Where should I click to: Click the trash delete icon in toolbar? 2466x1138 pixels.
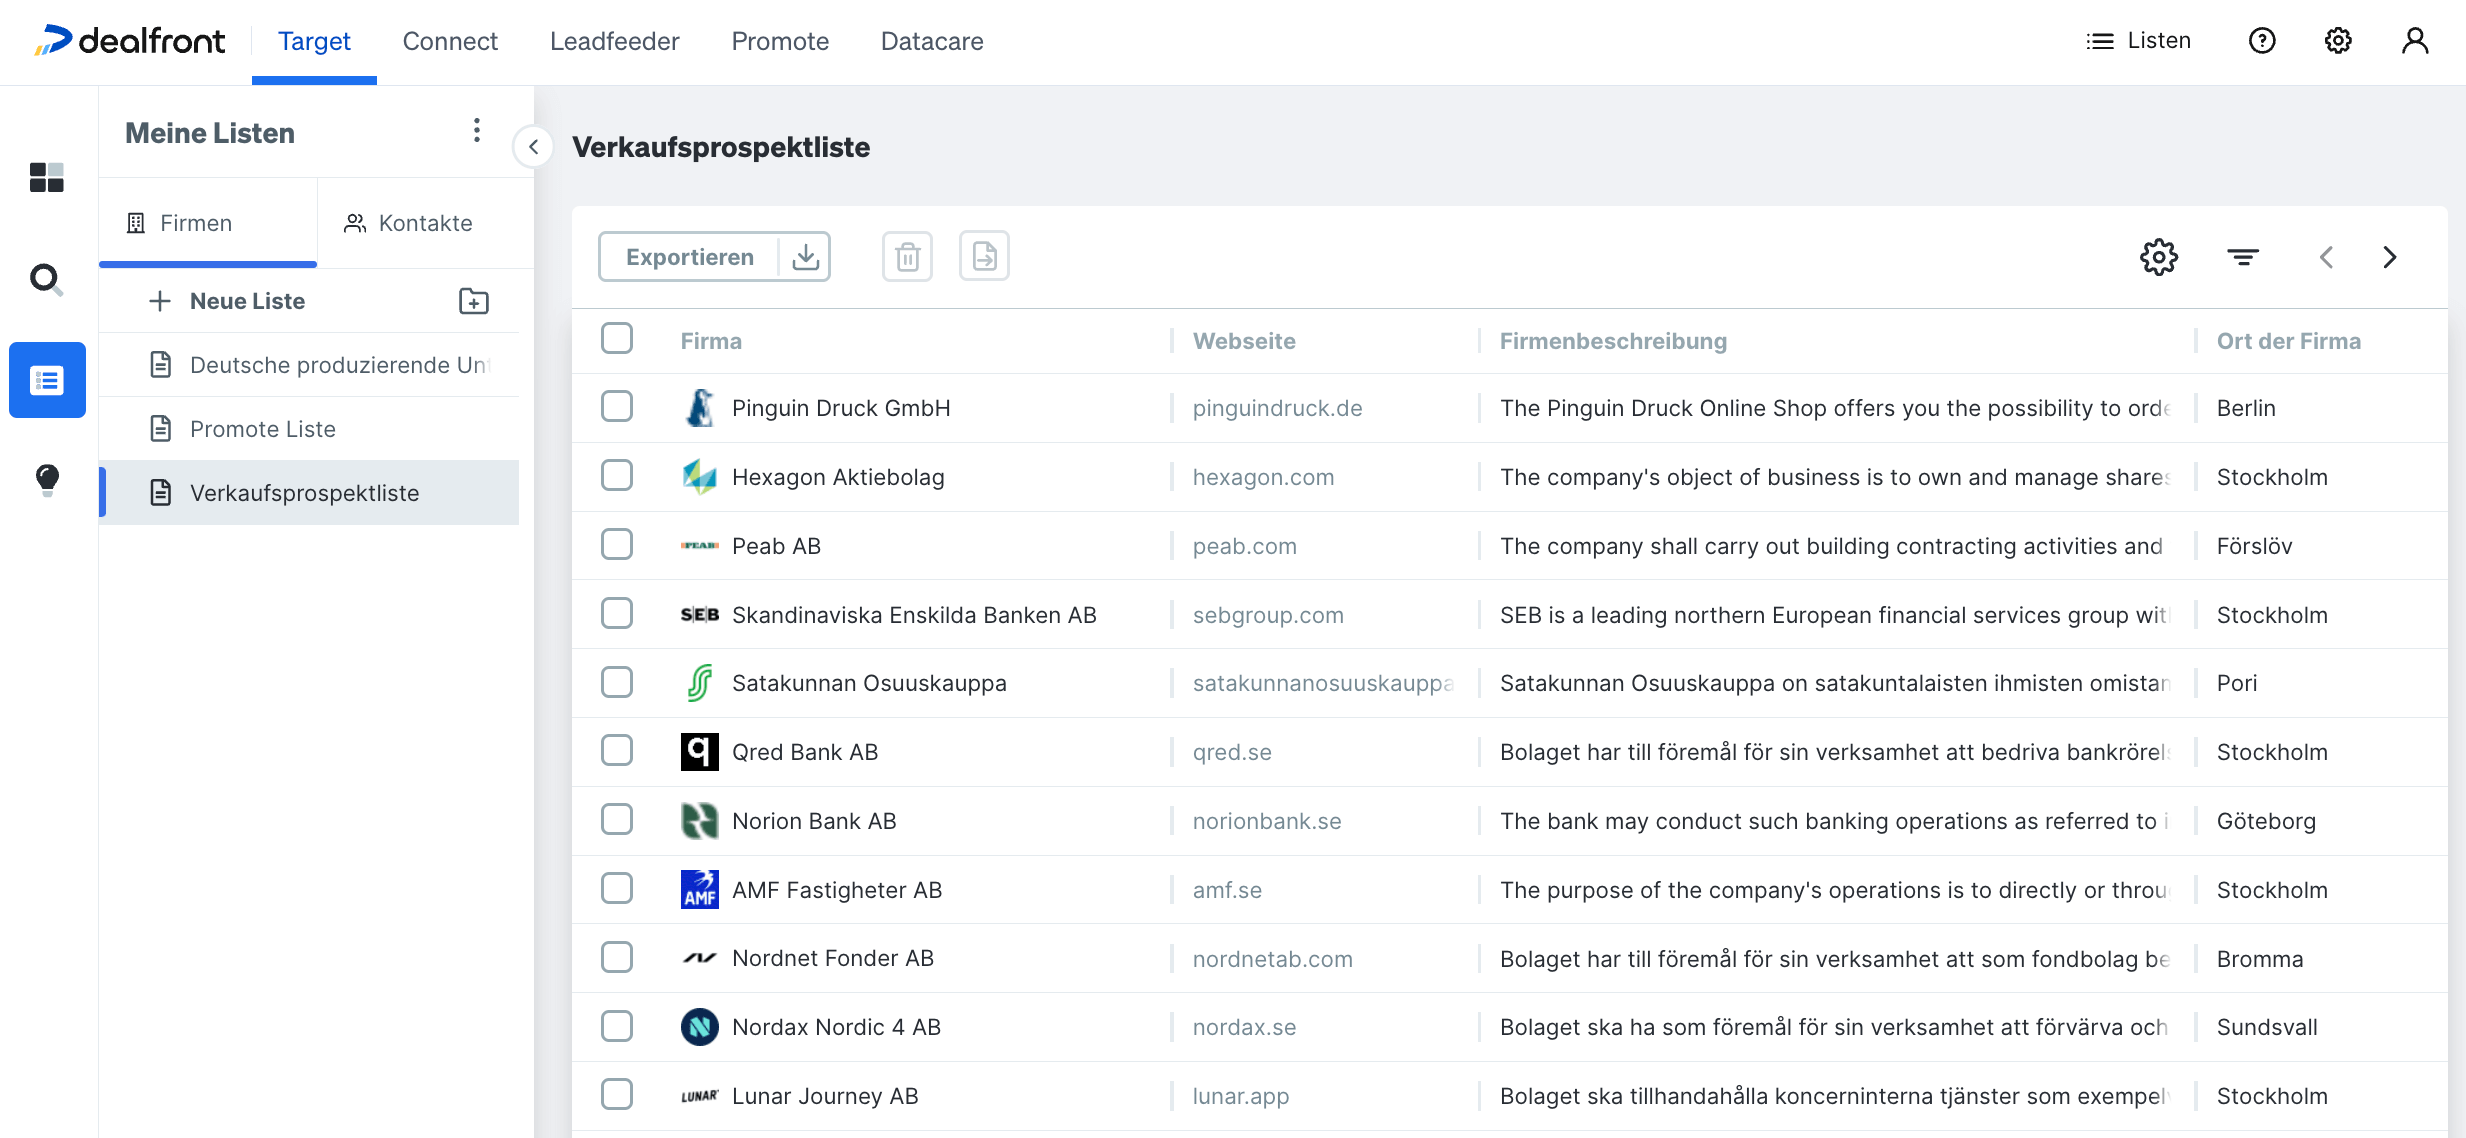pyautogui.click(x=907, y=257)
